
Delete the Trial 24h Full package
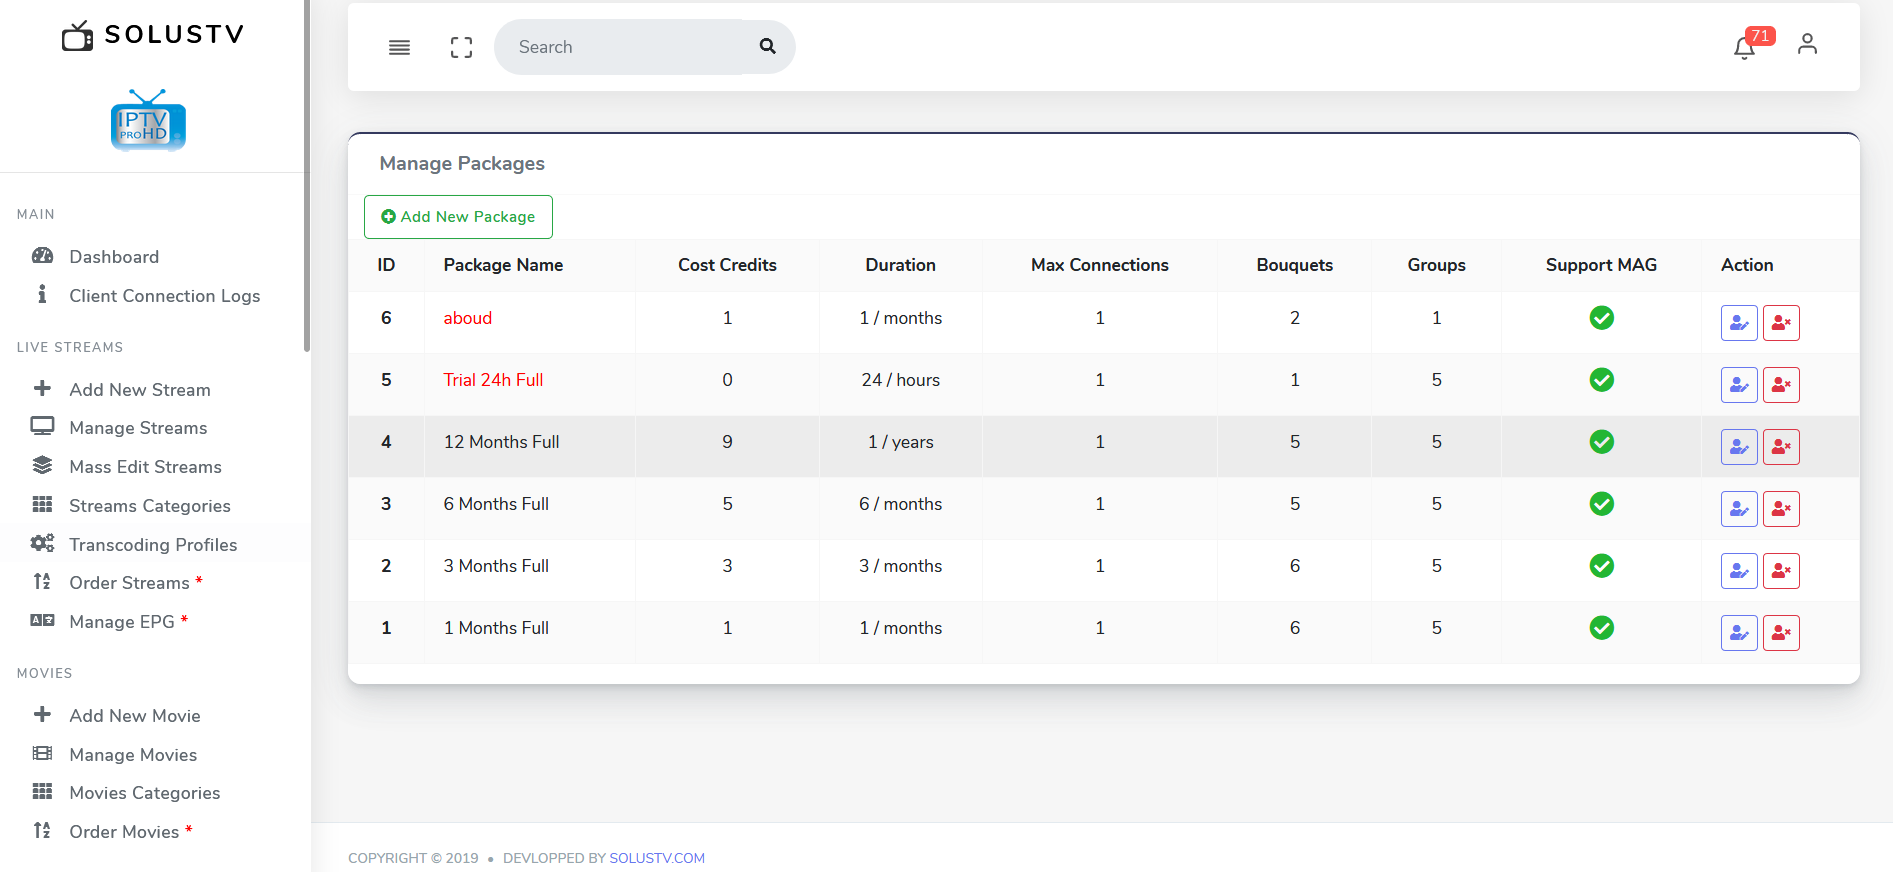point(1781,385)
